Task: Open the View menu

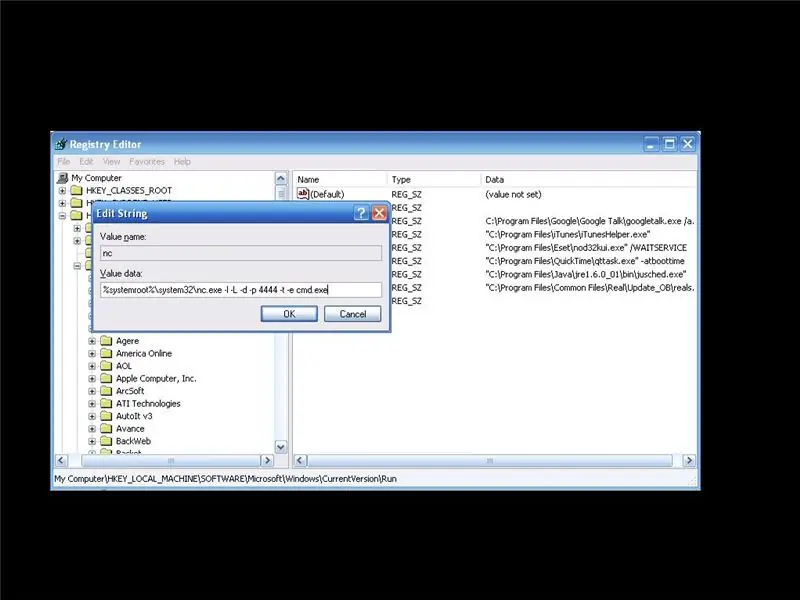Action: 111,162
